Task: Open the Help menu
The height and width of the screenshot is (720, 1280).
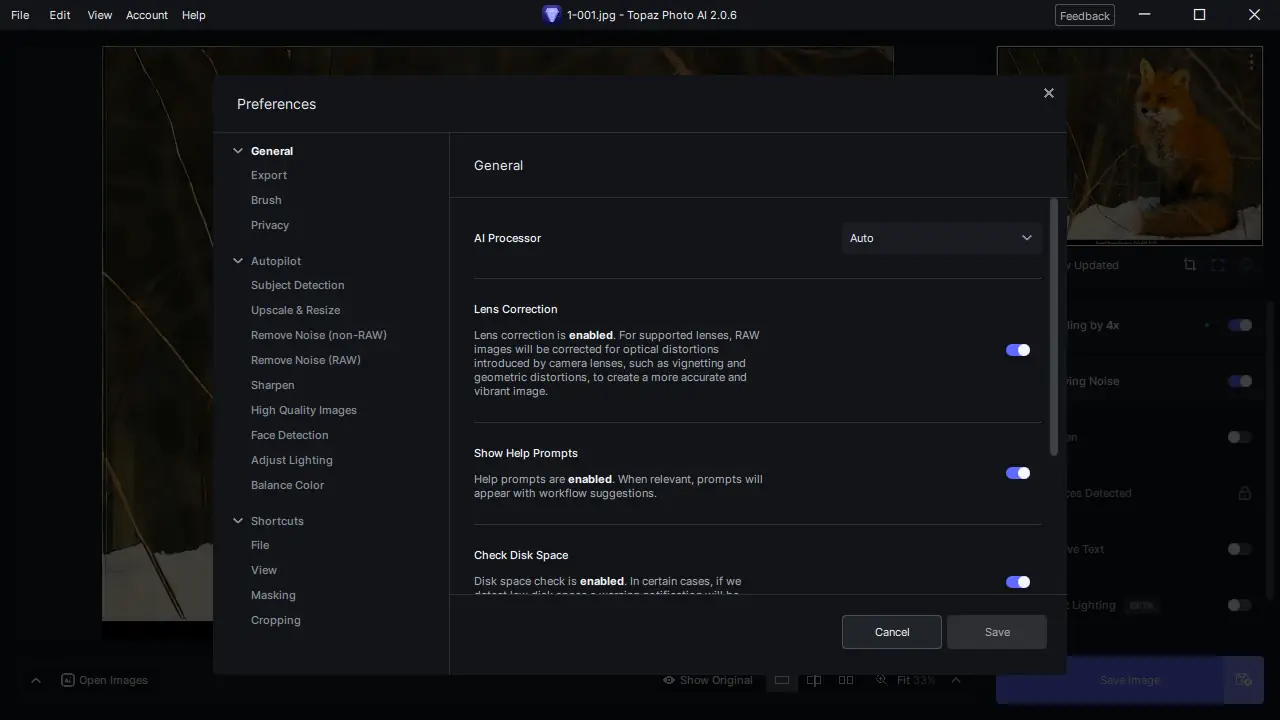Action: pos(194,15)
